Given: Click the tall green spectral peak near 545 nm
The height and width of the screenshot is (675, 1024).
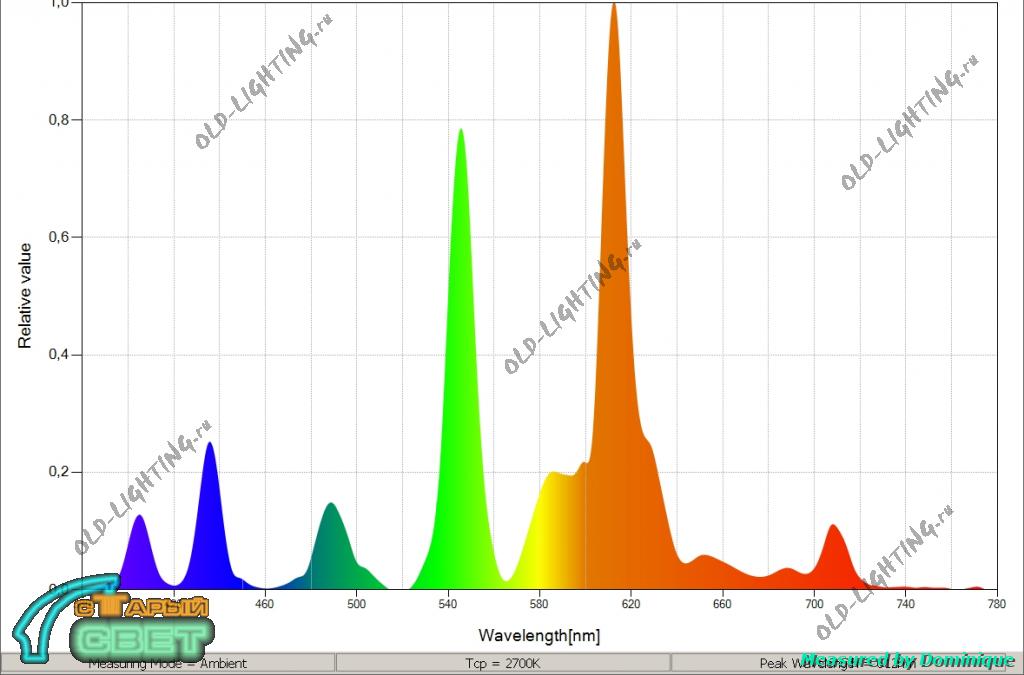Looking at the screenshot, I should [460, 359].
